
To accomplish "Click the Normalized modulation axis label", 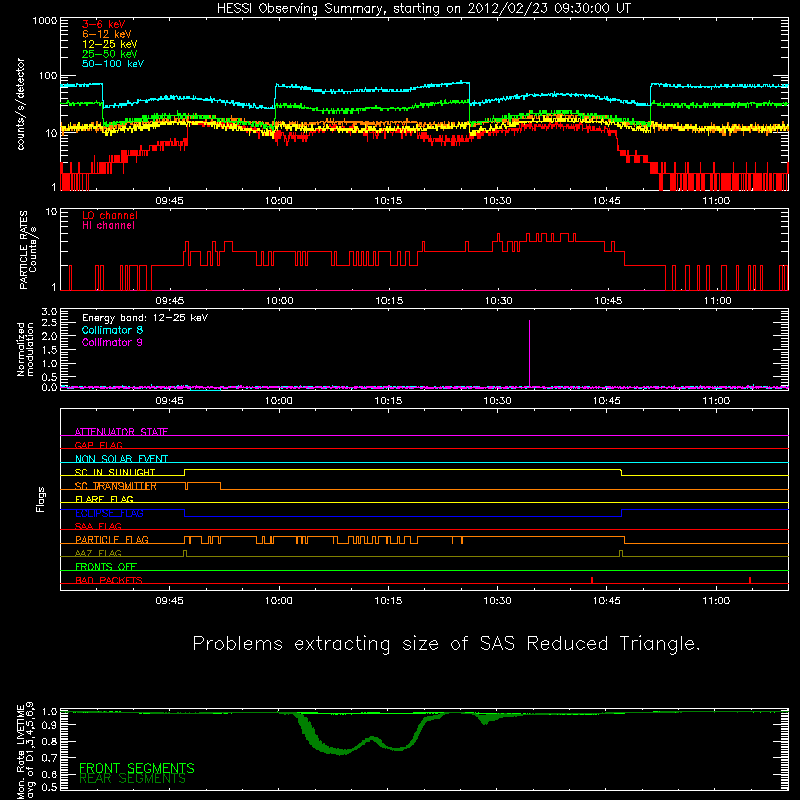I will click(x=25, y=349).
